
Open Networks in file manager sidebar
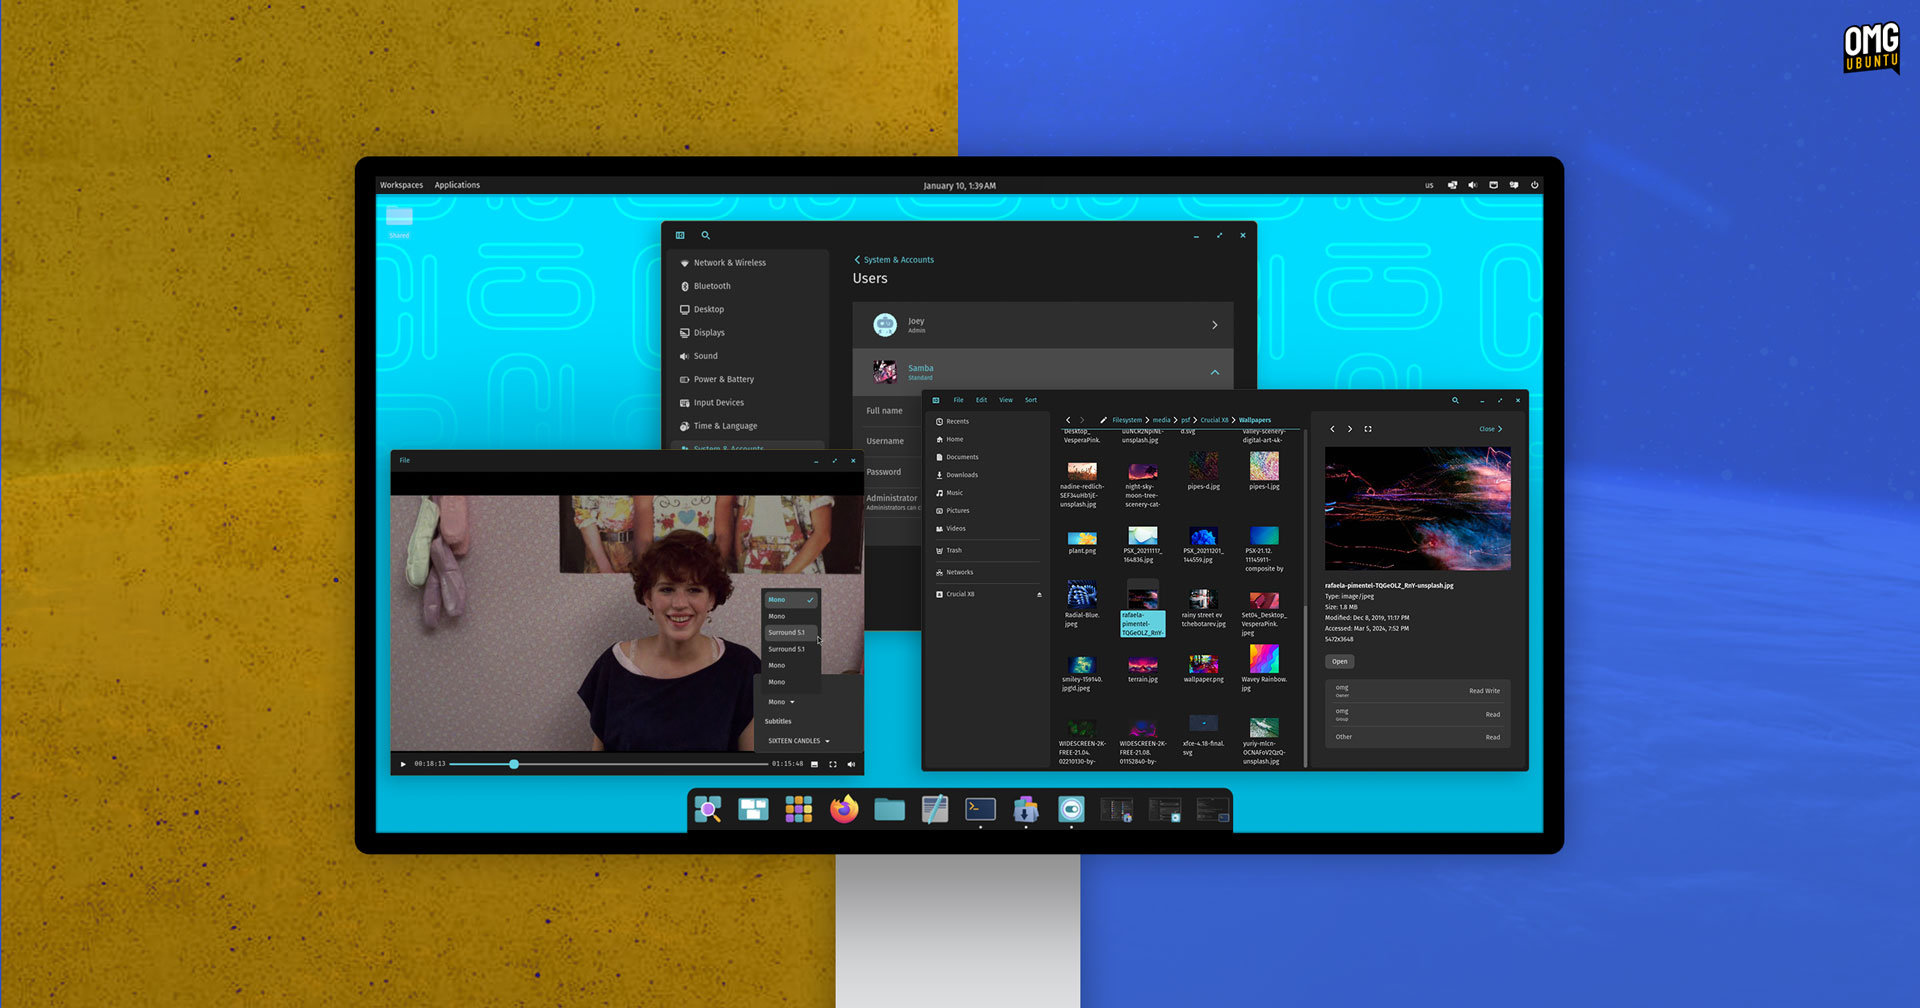click(987, 573)
